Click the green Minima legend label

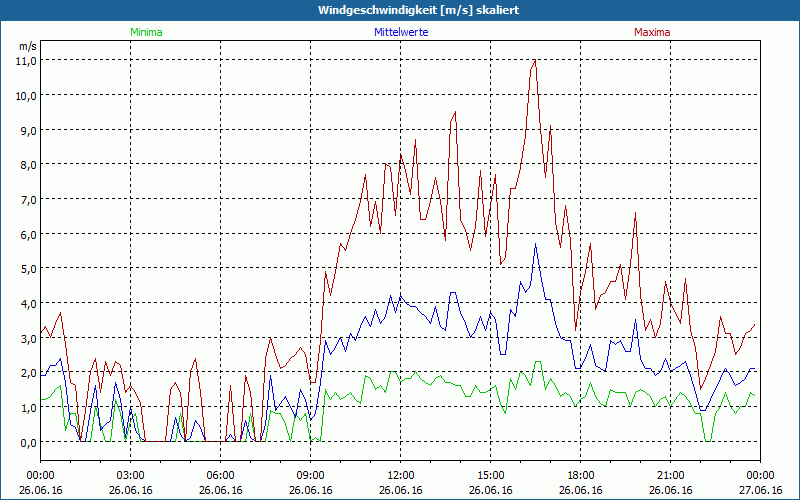pos(146,32)
